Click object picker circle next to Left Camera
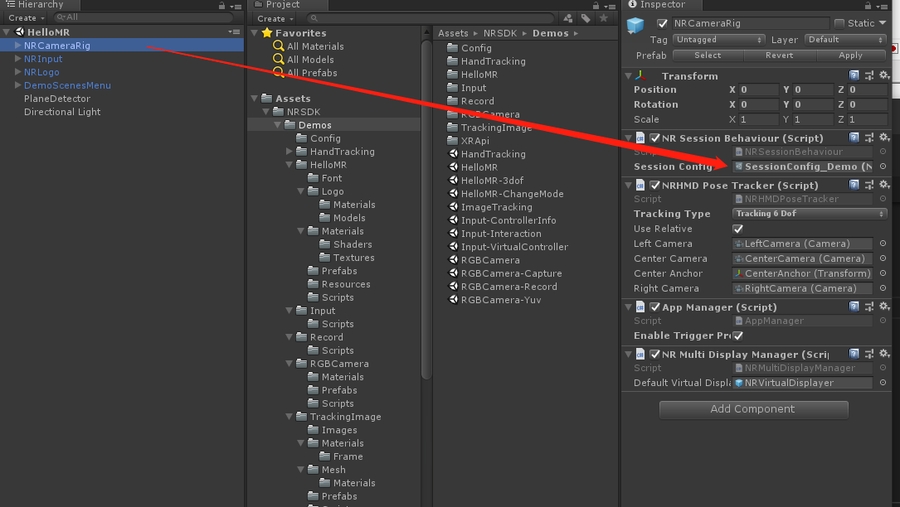The height and width of the screenshot is (507, 900). (883, 244)
